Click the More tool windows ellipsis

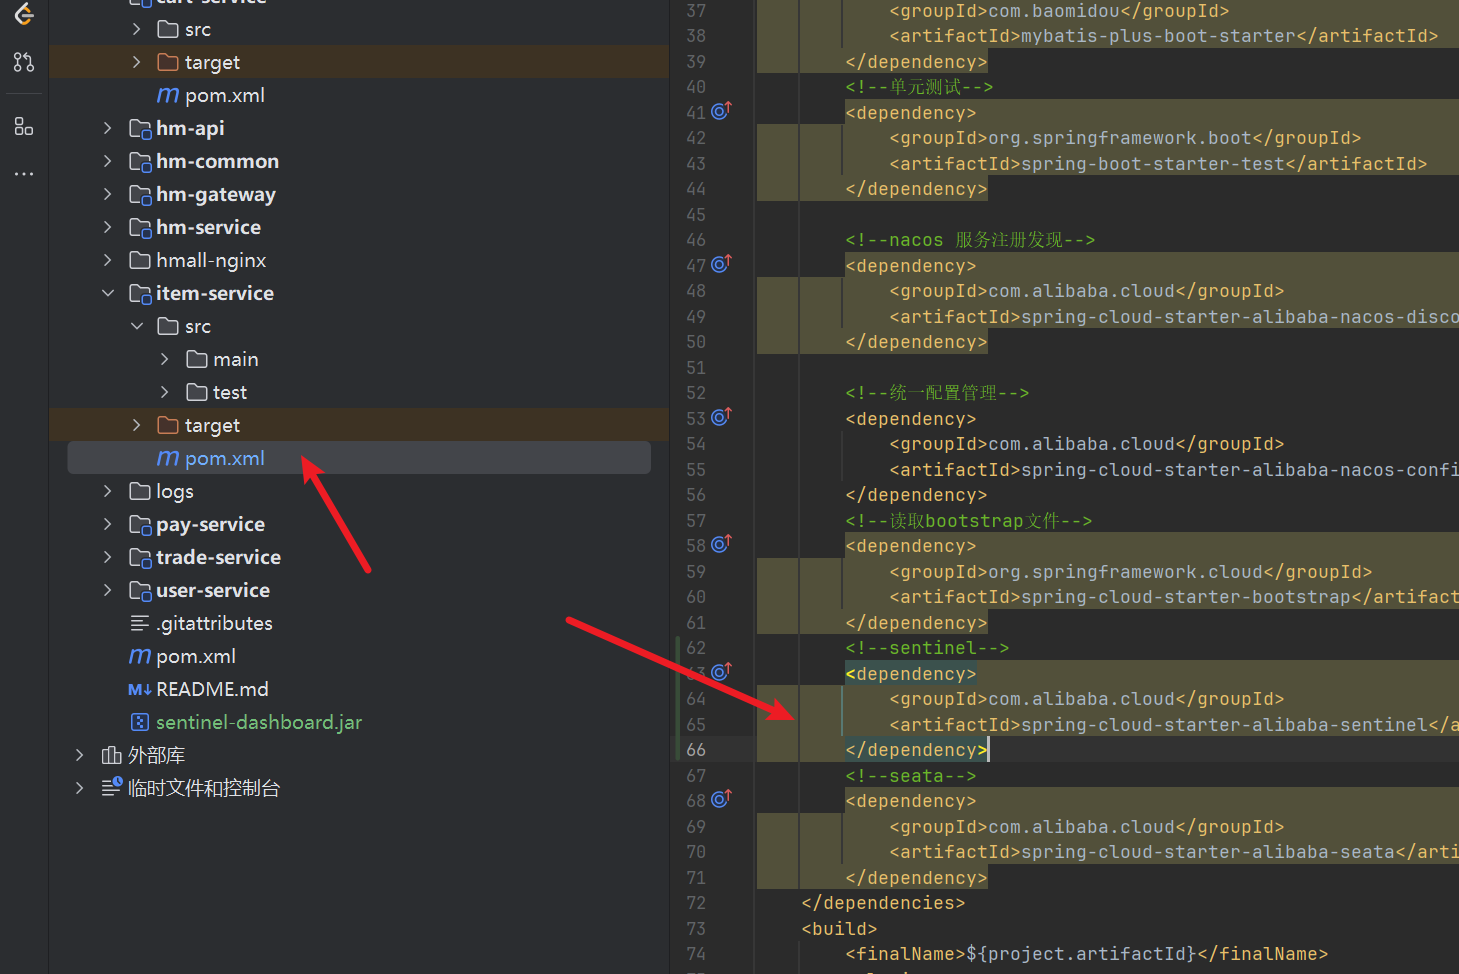click(24, 174)
